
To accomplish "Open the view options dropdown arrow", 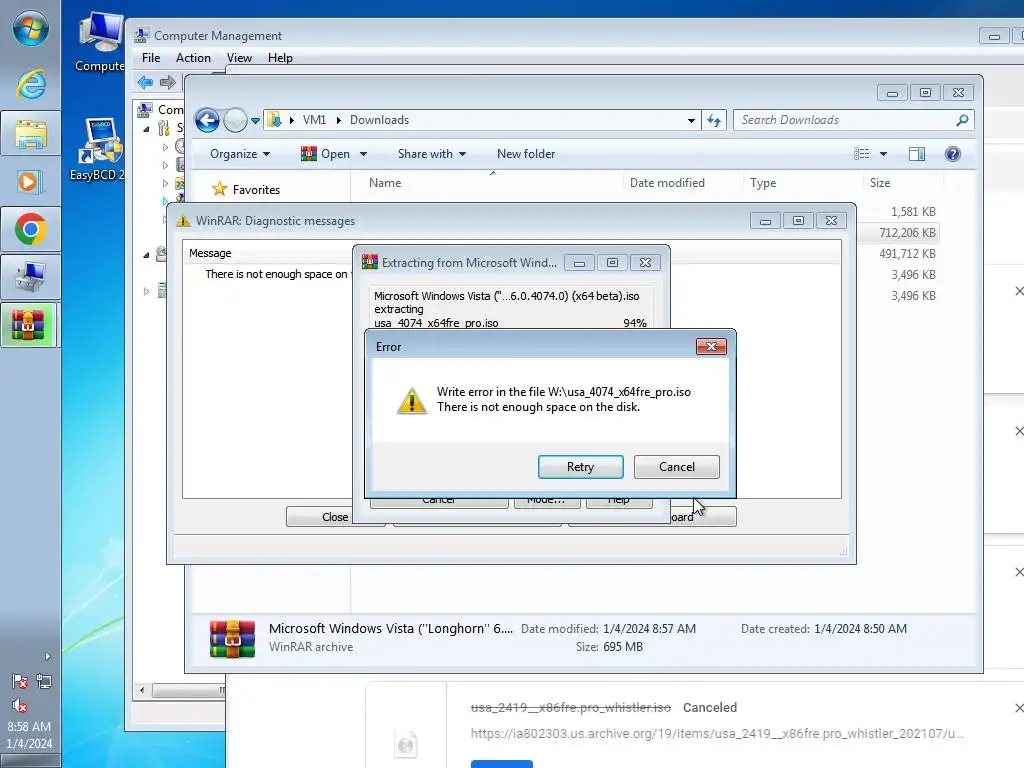I will tap(883, 154).
